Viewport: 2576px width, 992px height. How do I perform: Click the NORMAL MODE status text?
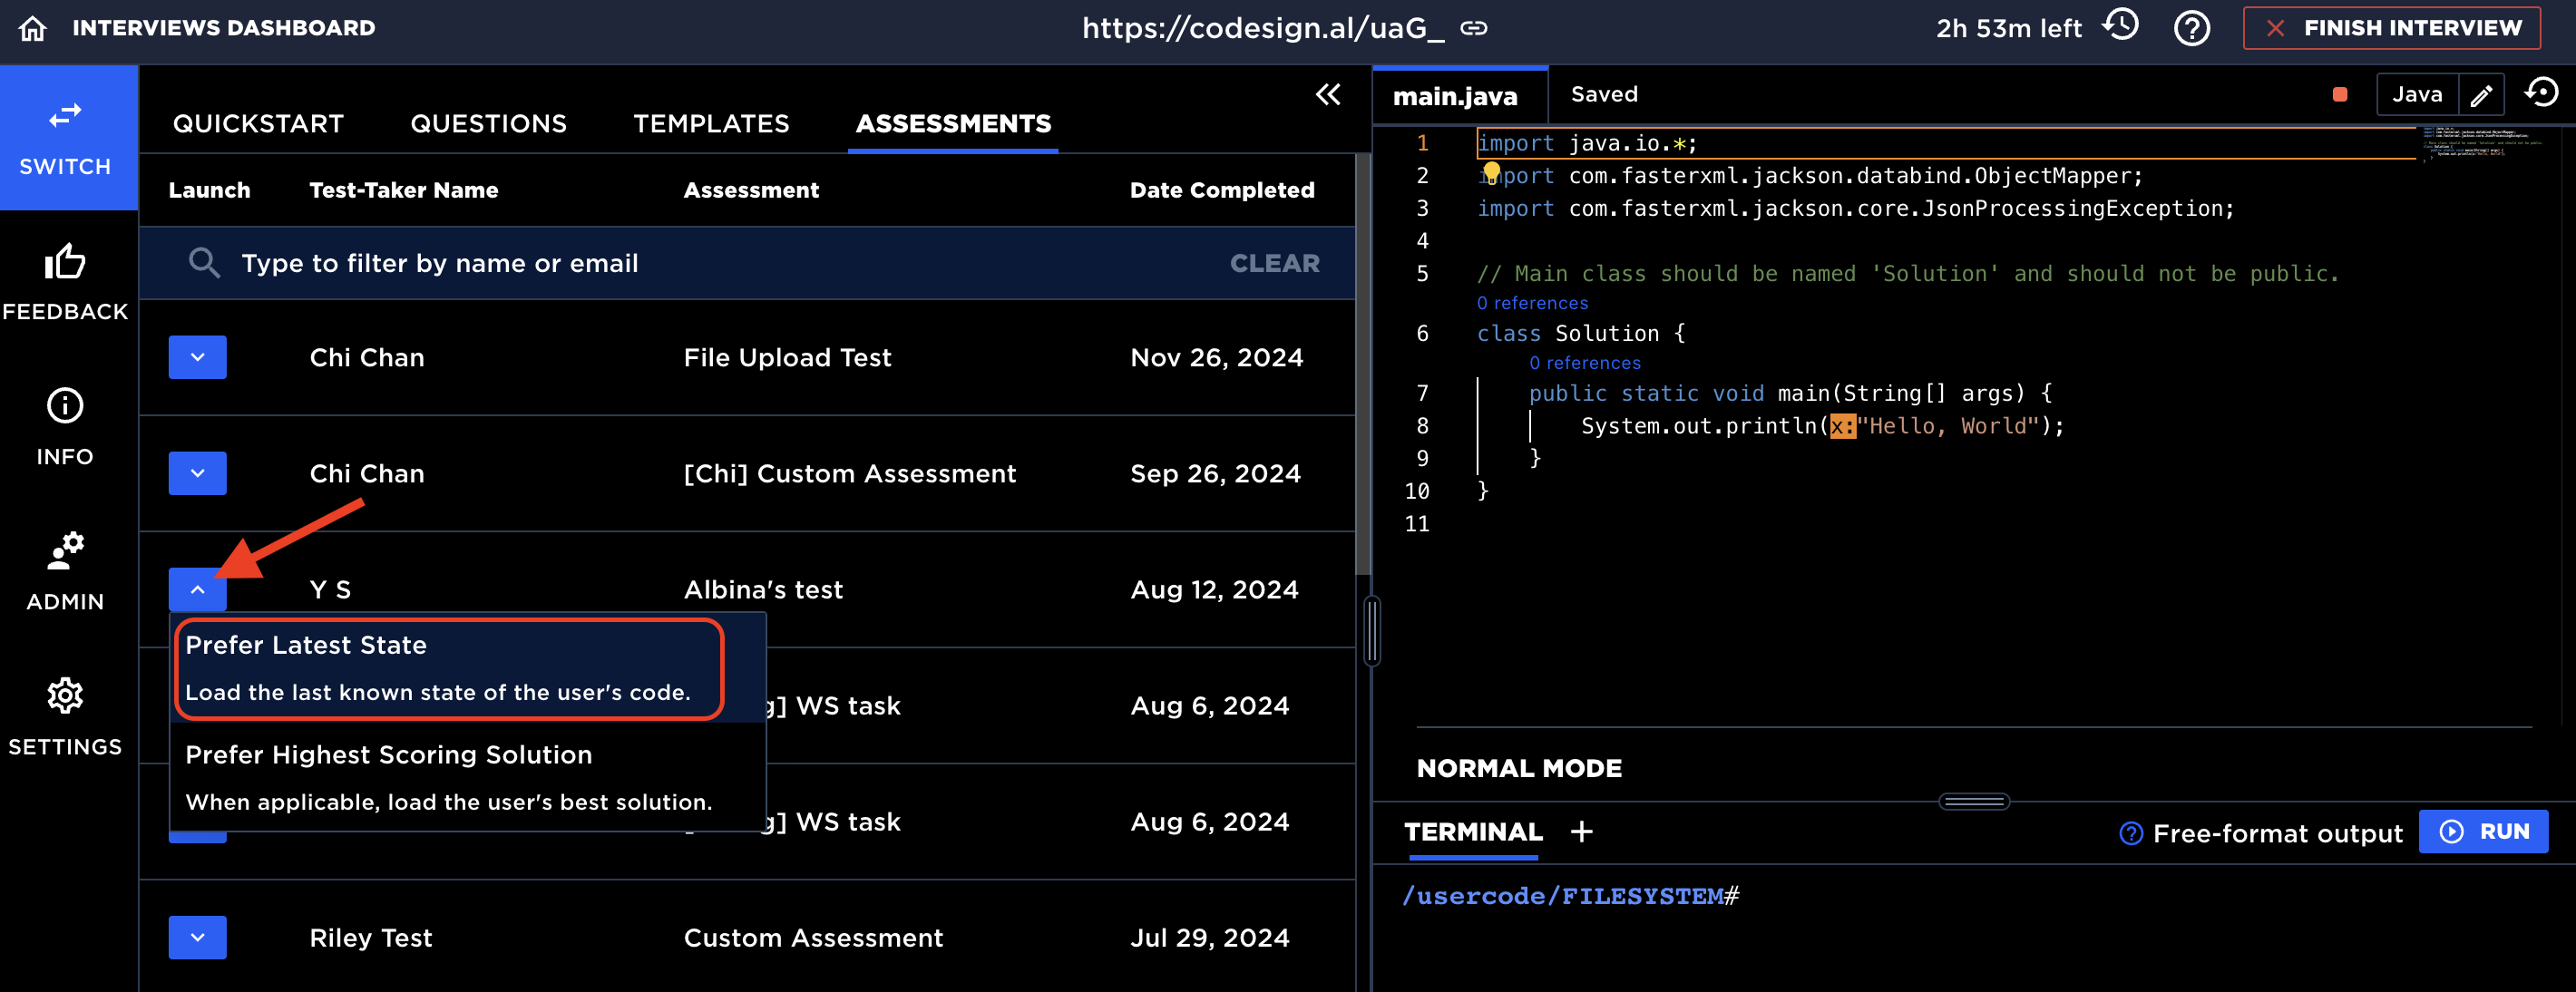coord(1519,768)
